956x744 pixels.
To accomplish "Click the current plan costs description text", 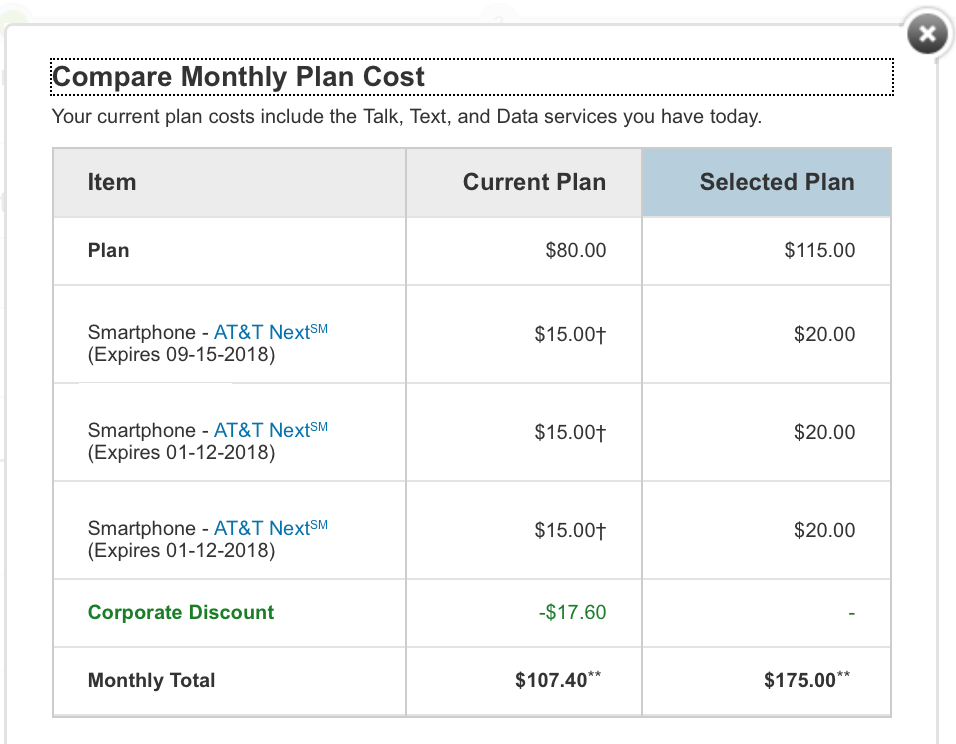I will click(406, 117).
